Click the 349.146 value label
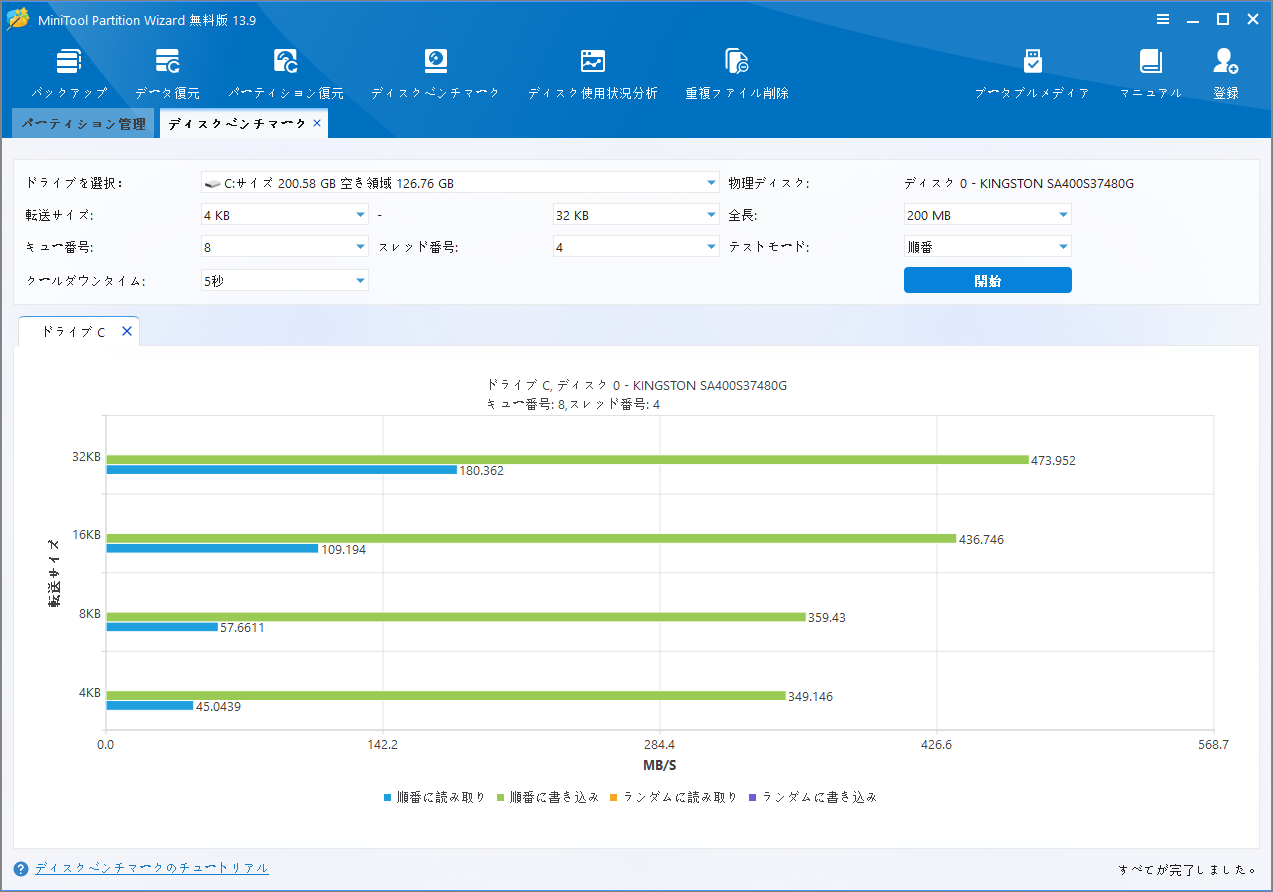Image resolution: width=1273 pixels, height=892 pixels. 810,697
